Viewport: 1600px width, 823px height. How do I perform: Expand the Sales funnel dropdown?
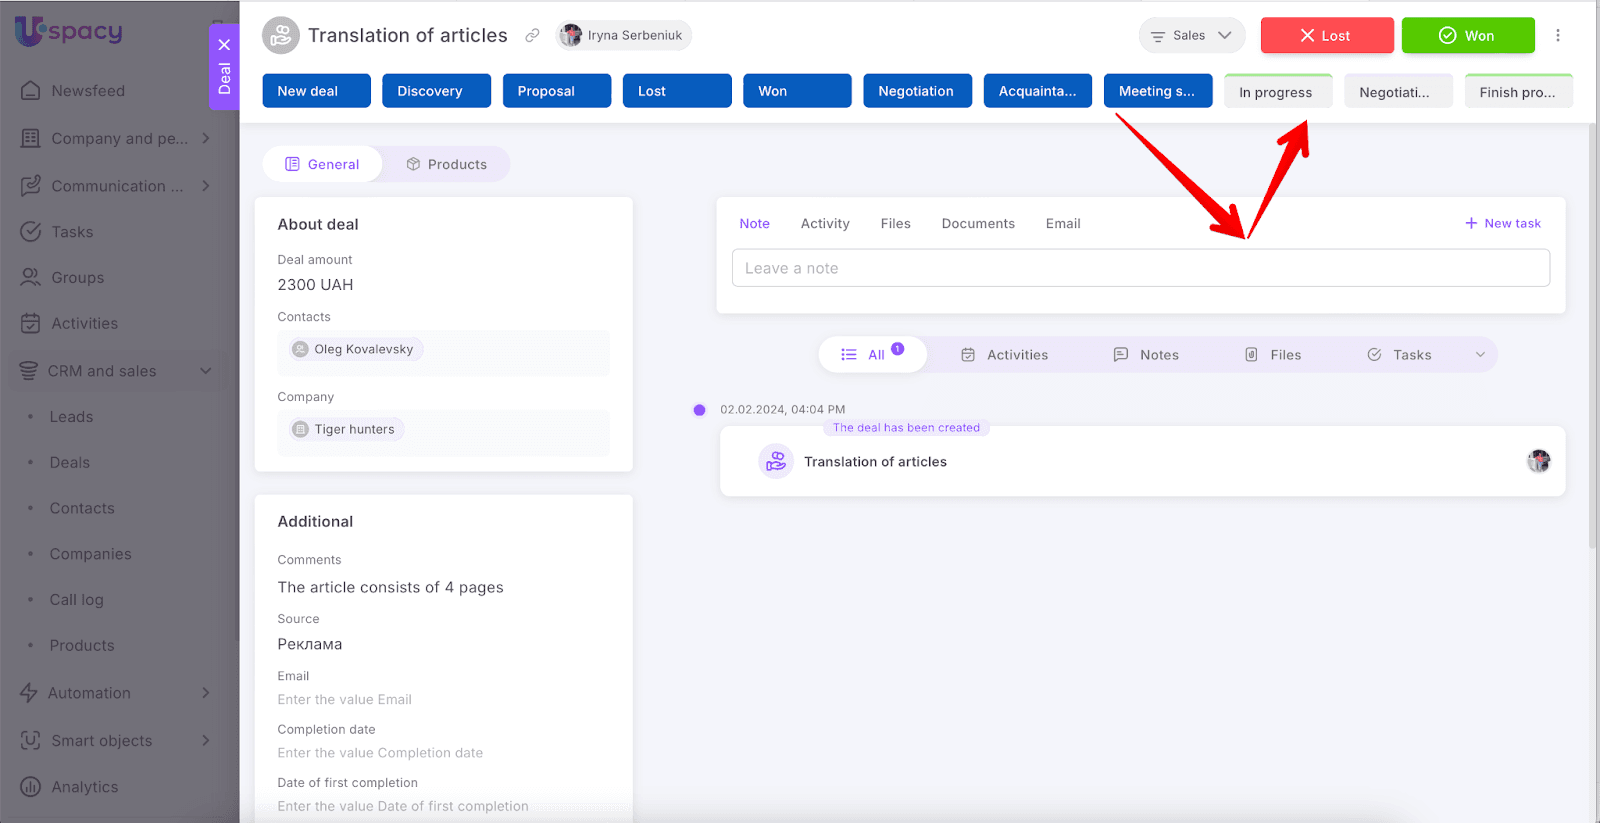point(1191,36)
